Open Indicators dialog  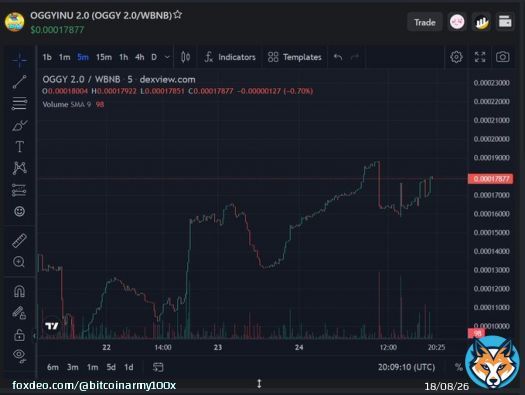230,57
